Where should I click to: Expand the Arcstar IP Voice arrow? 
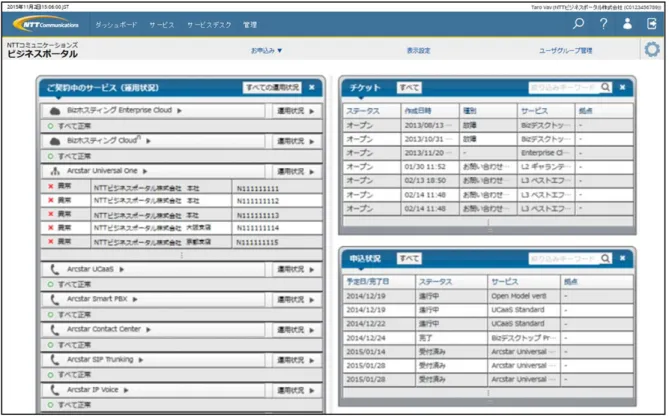coord(126,390)
